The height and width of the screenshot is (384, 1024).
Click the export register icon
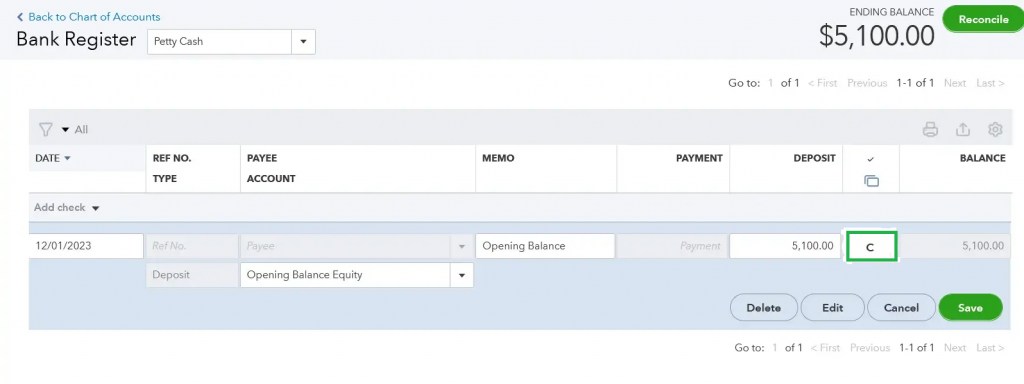coord(963,129)
